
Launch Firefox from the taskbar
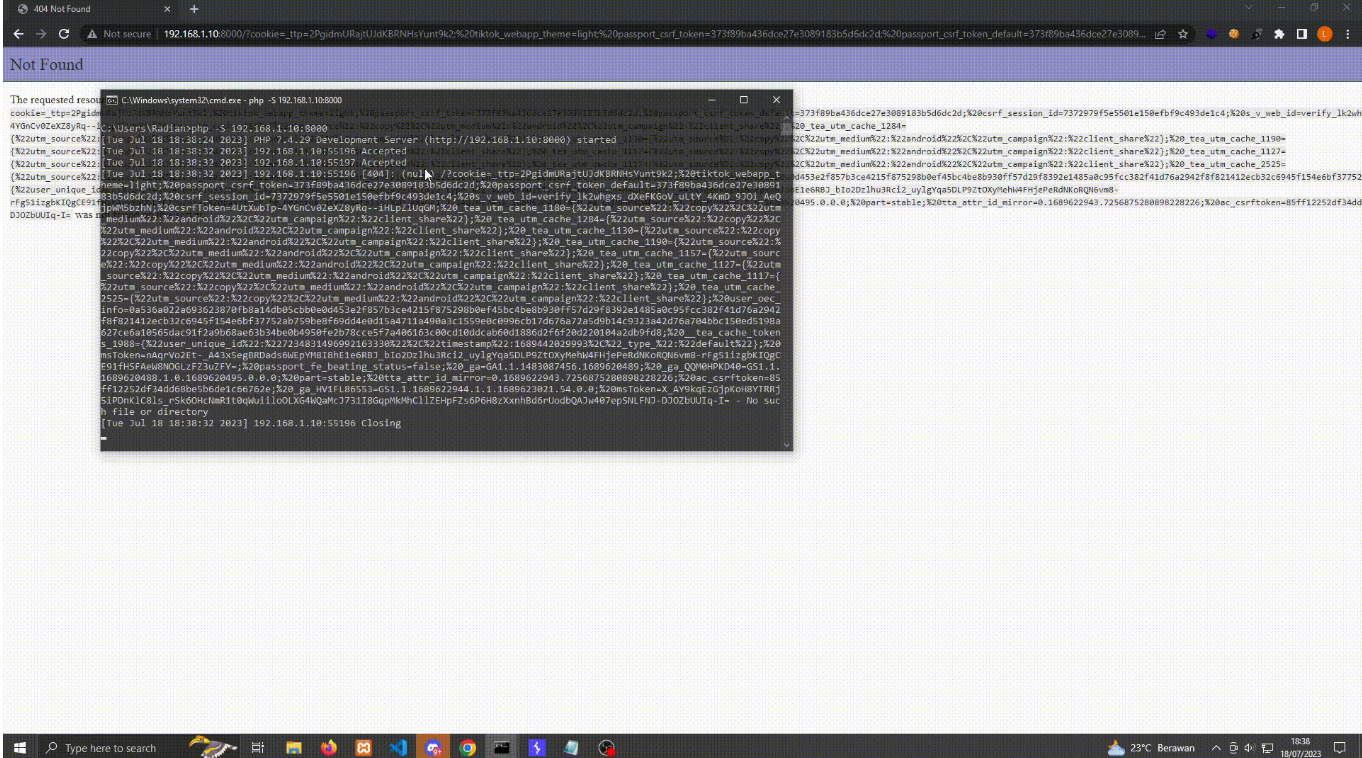click(x=329, y=747)
